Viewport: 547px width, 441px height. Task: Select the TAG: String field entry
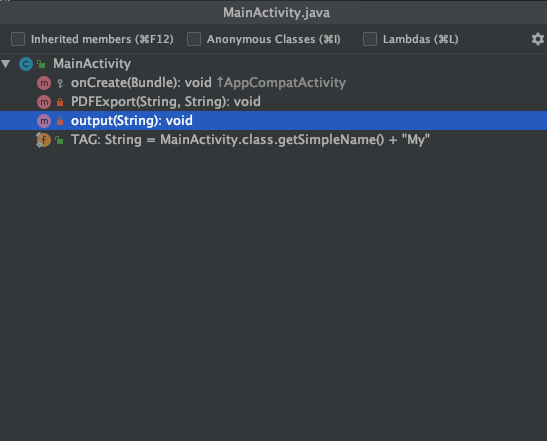[250, 140]
